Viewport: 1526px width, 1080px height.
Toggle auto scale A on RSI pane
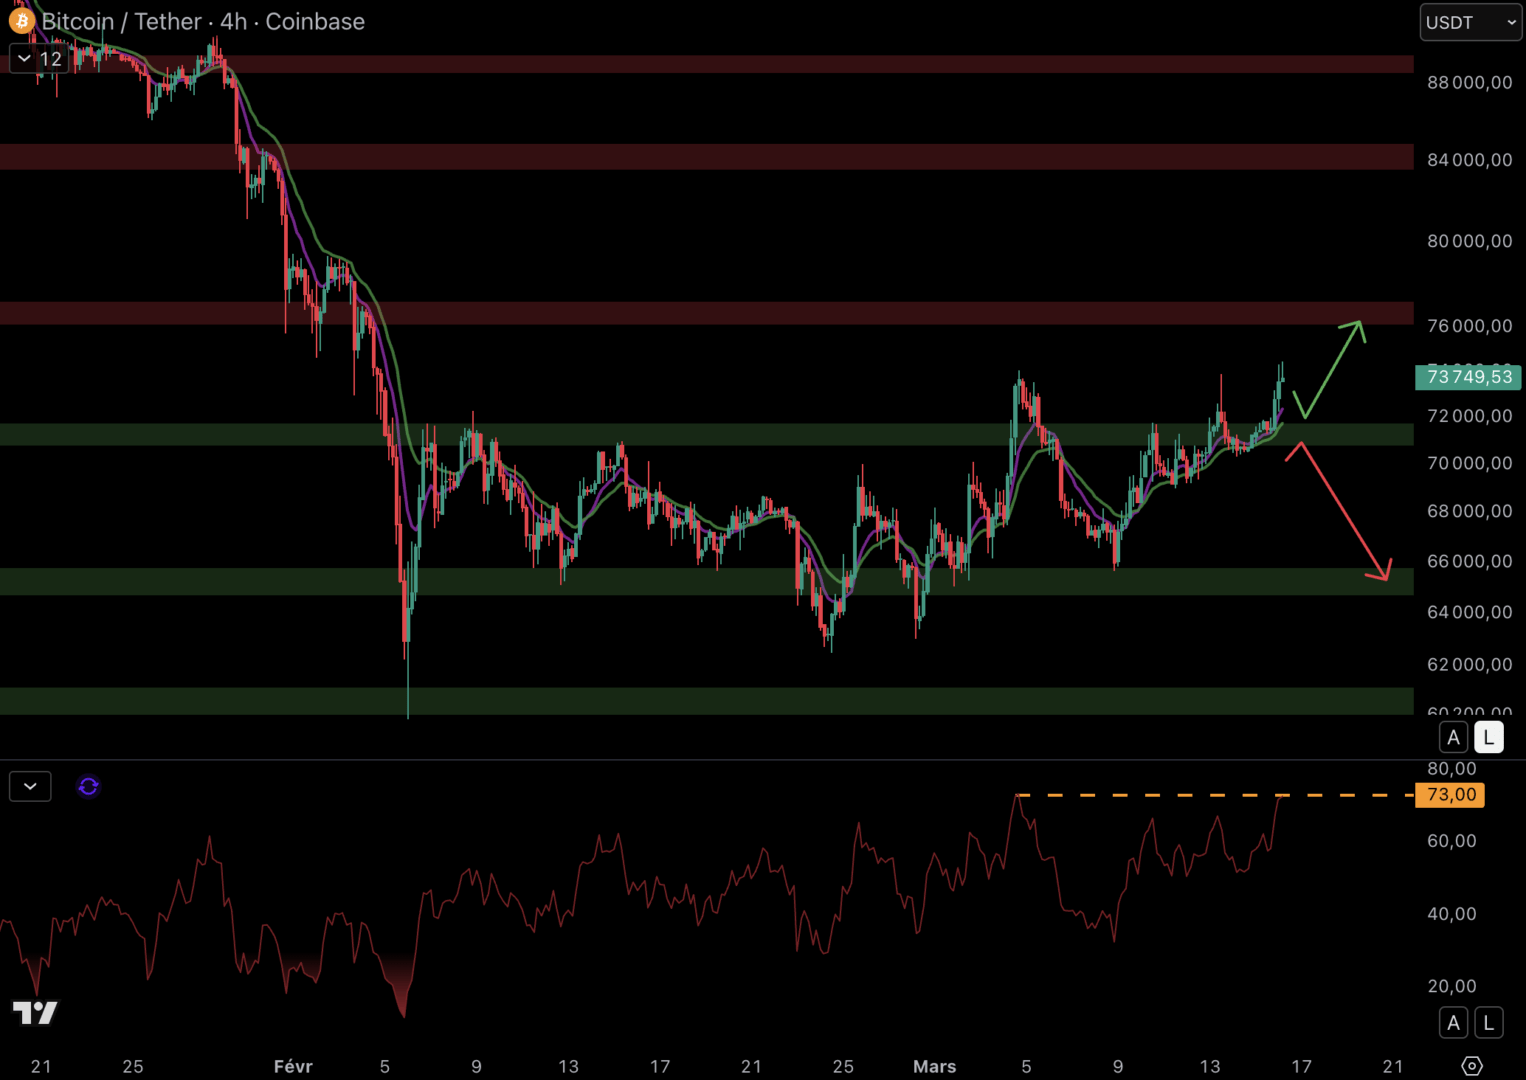click(x=1453, y=1023)
